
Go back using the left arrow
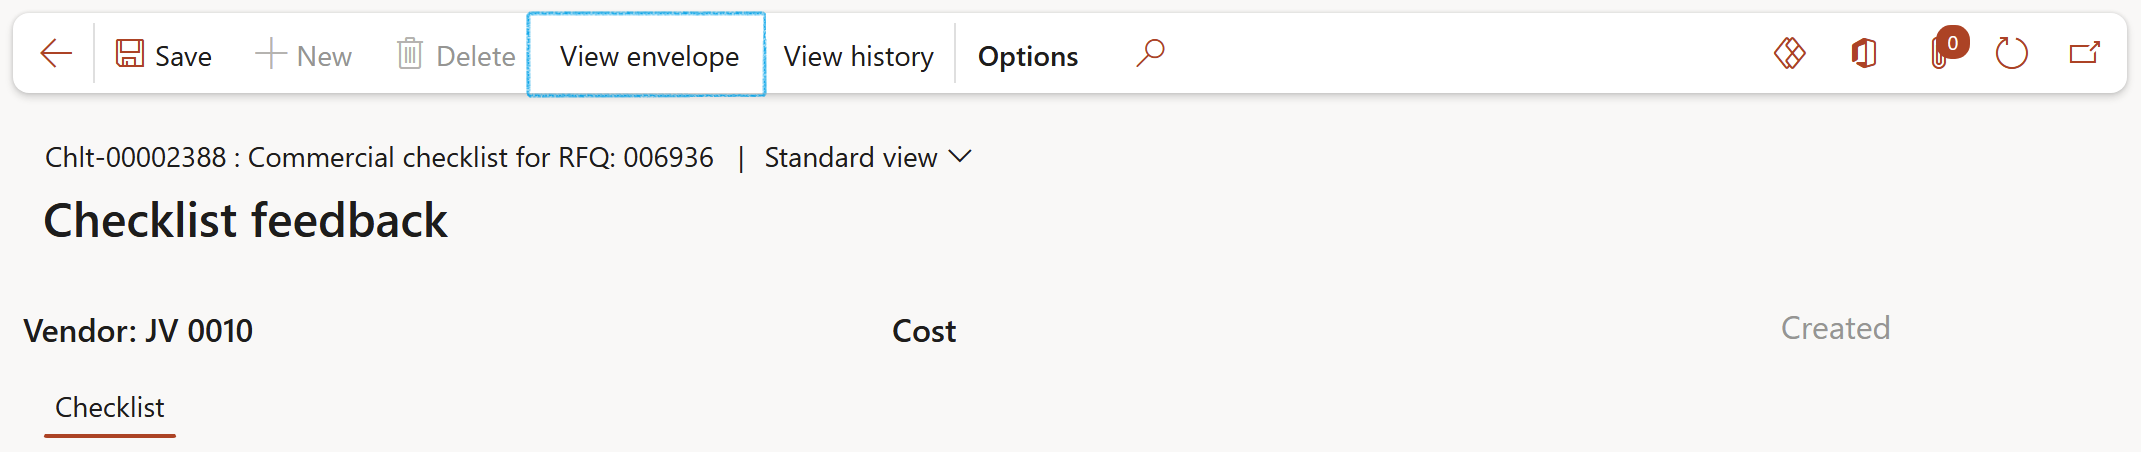click(x=56, y=54)
